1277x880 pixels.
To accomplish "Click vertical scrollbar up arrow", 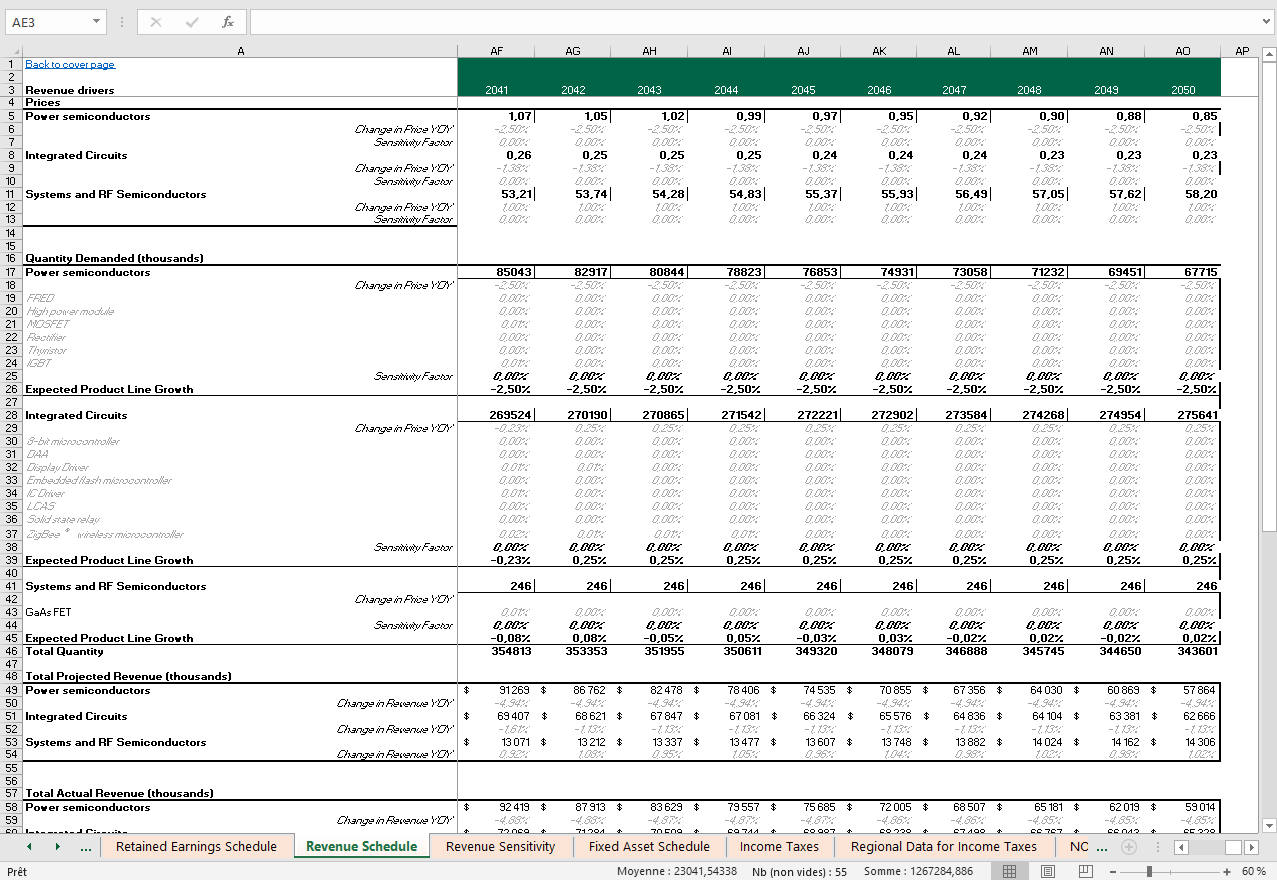I will coord(1270,52).
